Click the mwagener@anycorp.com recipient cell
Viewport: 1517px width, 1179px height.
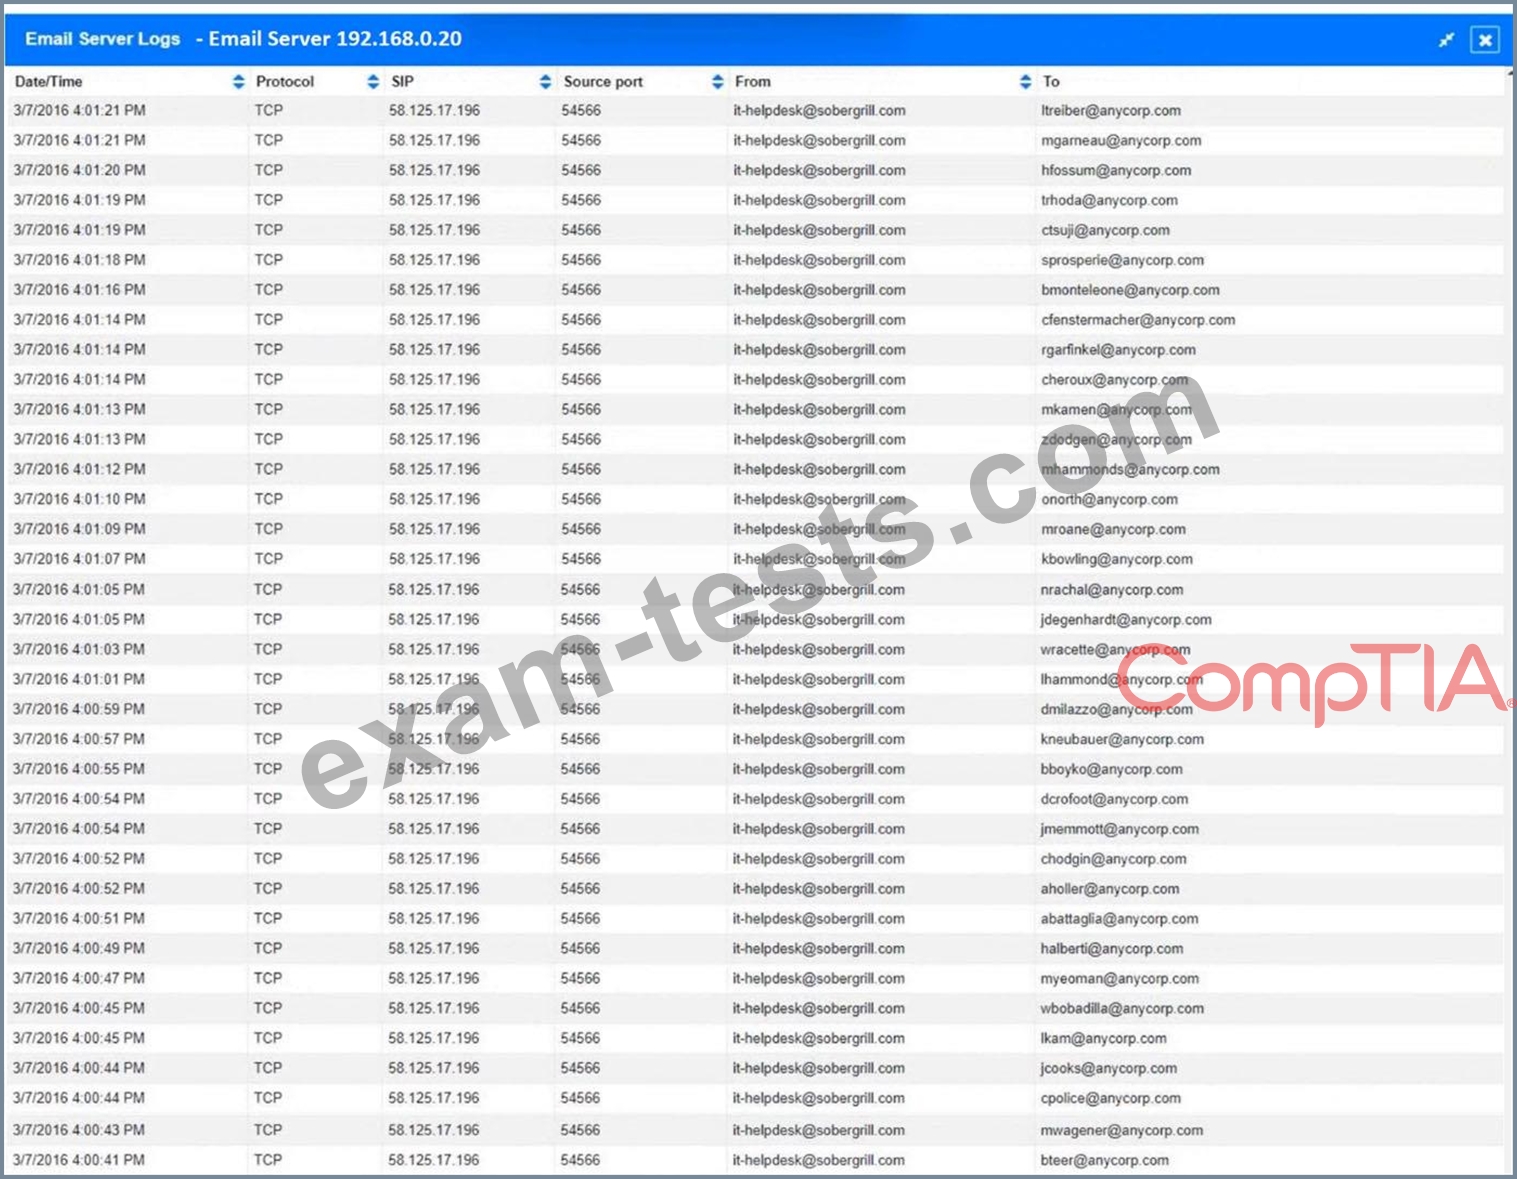1121,1130
